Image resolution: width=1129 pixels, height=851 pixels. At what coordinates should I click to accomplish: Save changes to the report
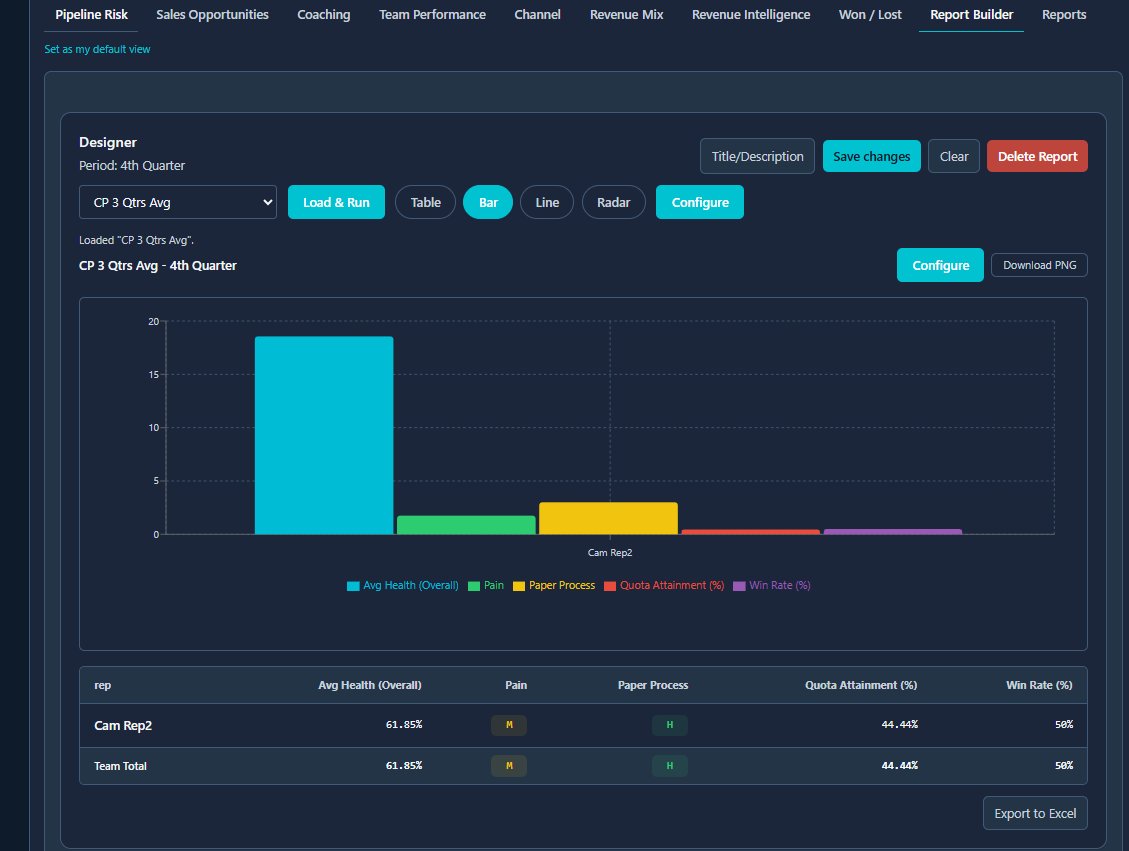coord(871,156)
